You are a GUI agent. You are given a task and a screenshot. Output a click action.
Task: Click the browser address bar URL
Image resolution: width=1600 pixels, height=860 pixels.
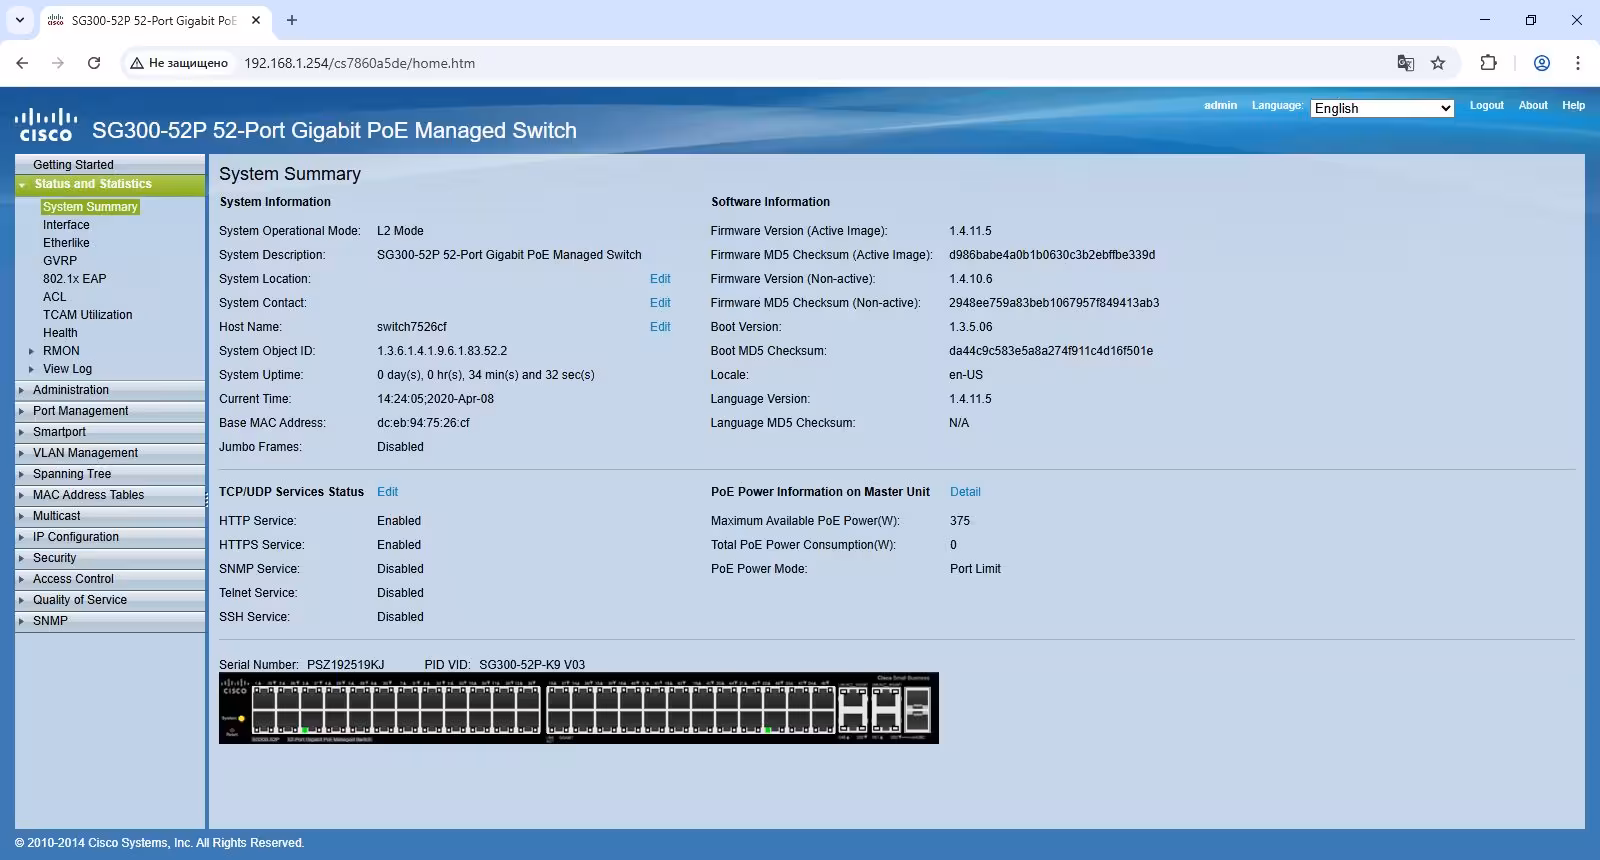[x=360, y=63]
